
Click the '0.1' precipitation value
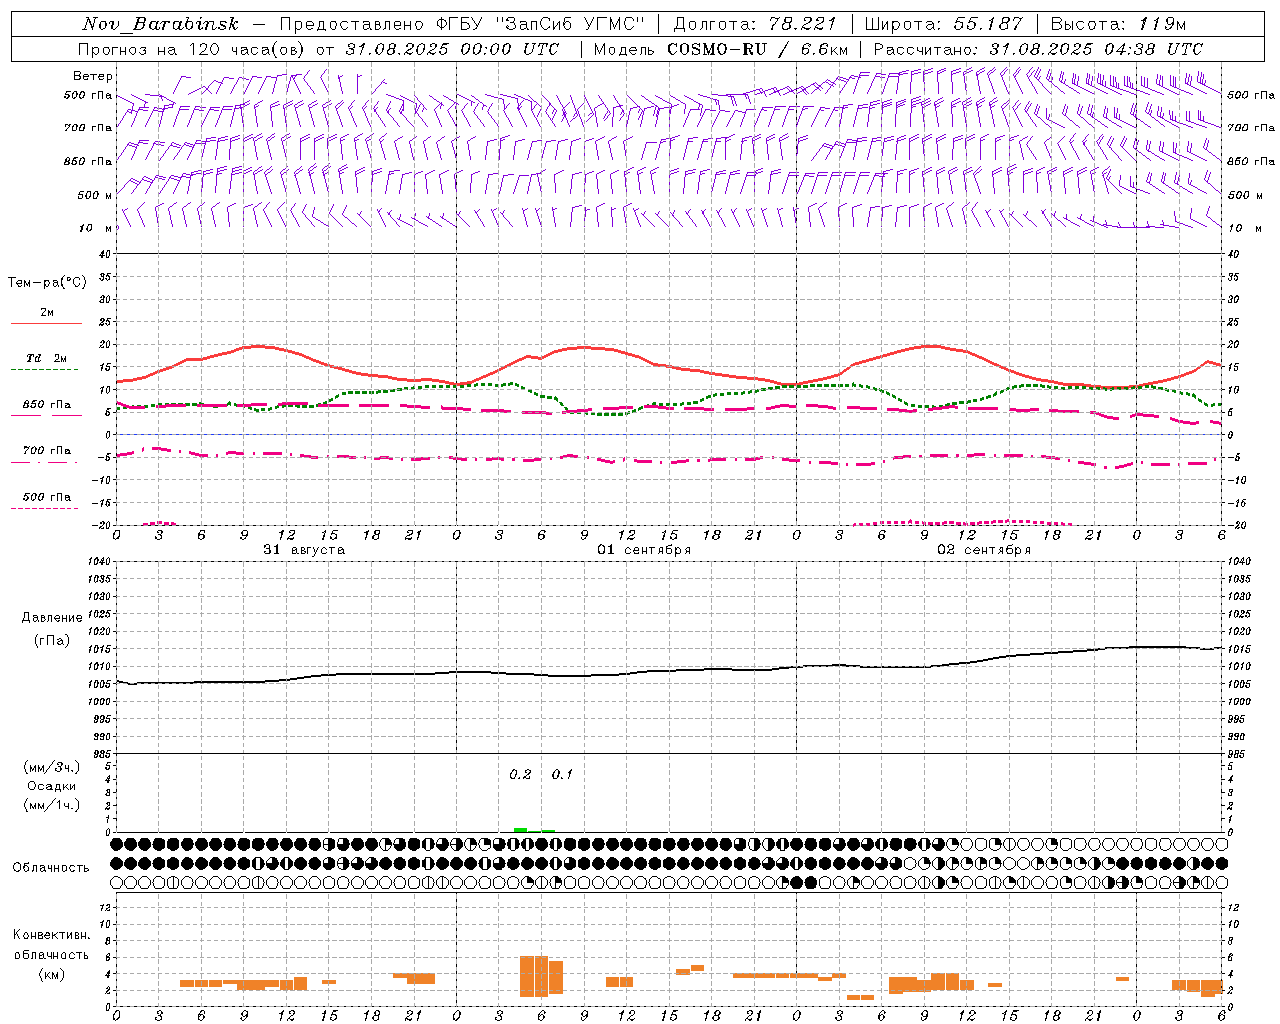pos(562,774)
